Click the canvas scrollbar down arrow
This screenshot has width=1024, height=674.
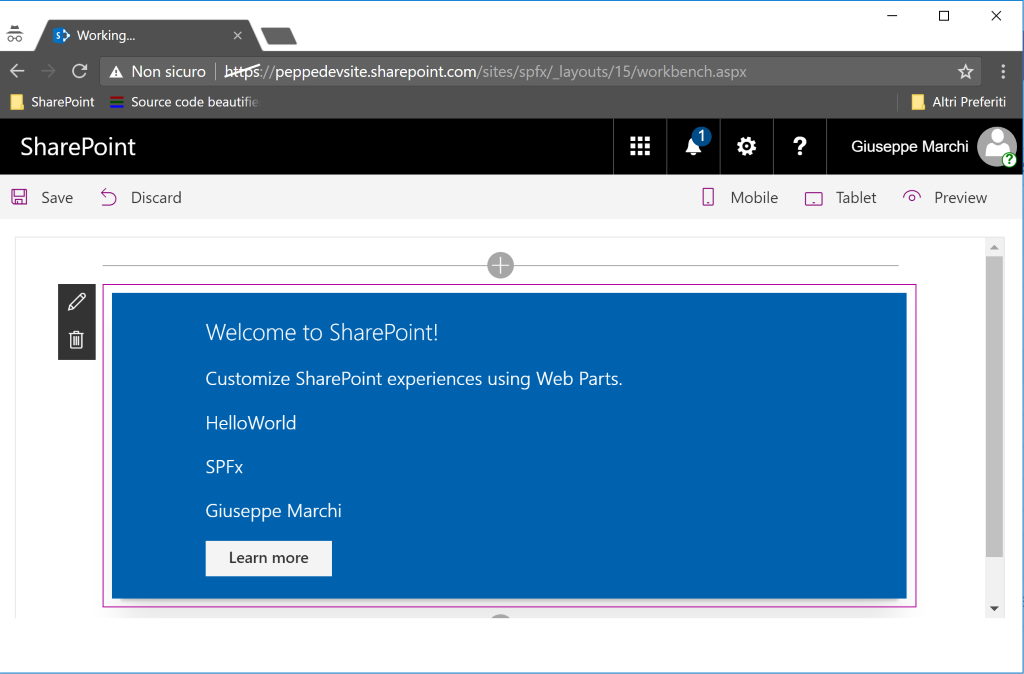(x=994, y=608)
